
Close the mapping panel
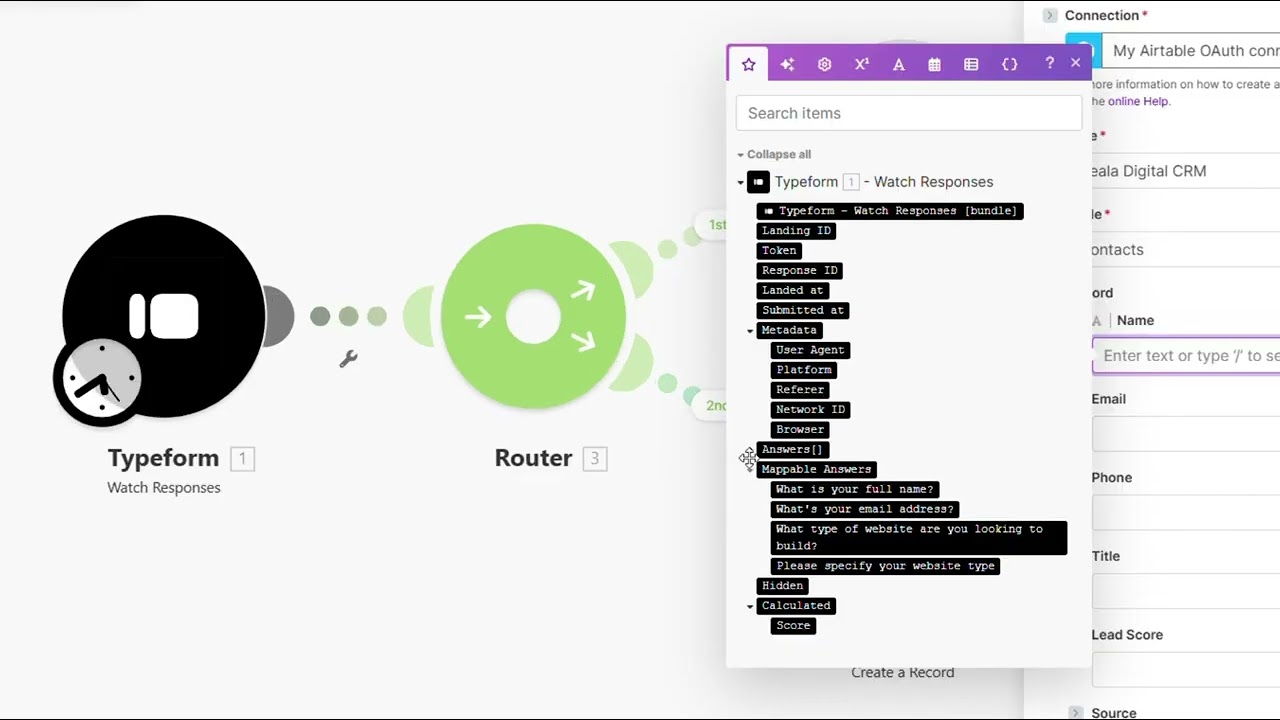(x=1076, y=63)
